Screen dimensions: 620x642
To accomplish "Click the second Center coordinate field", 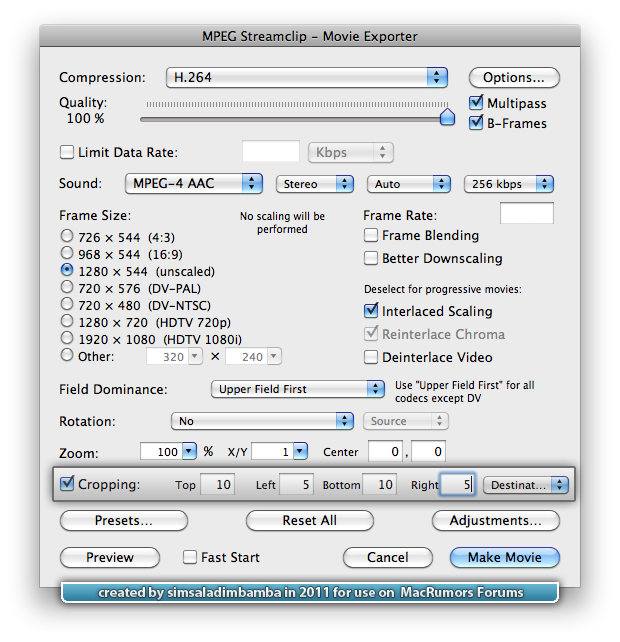I will (428, 451).
